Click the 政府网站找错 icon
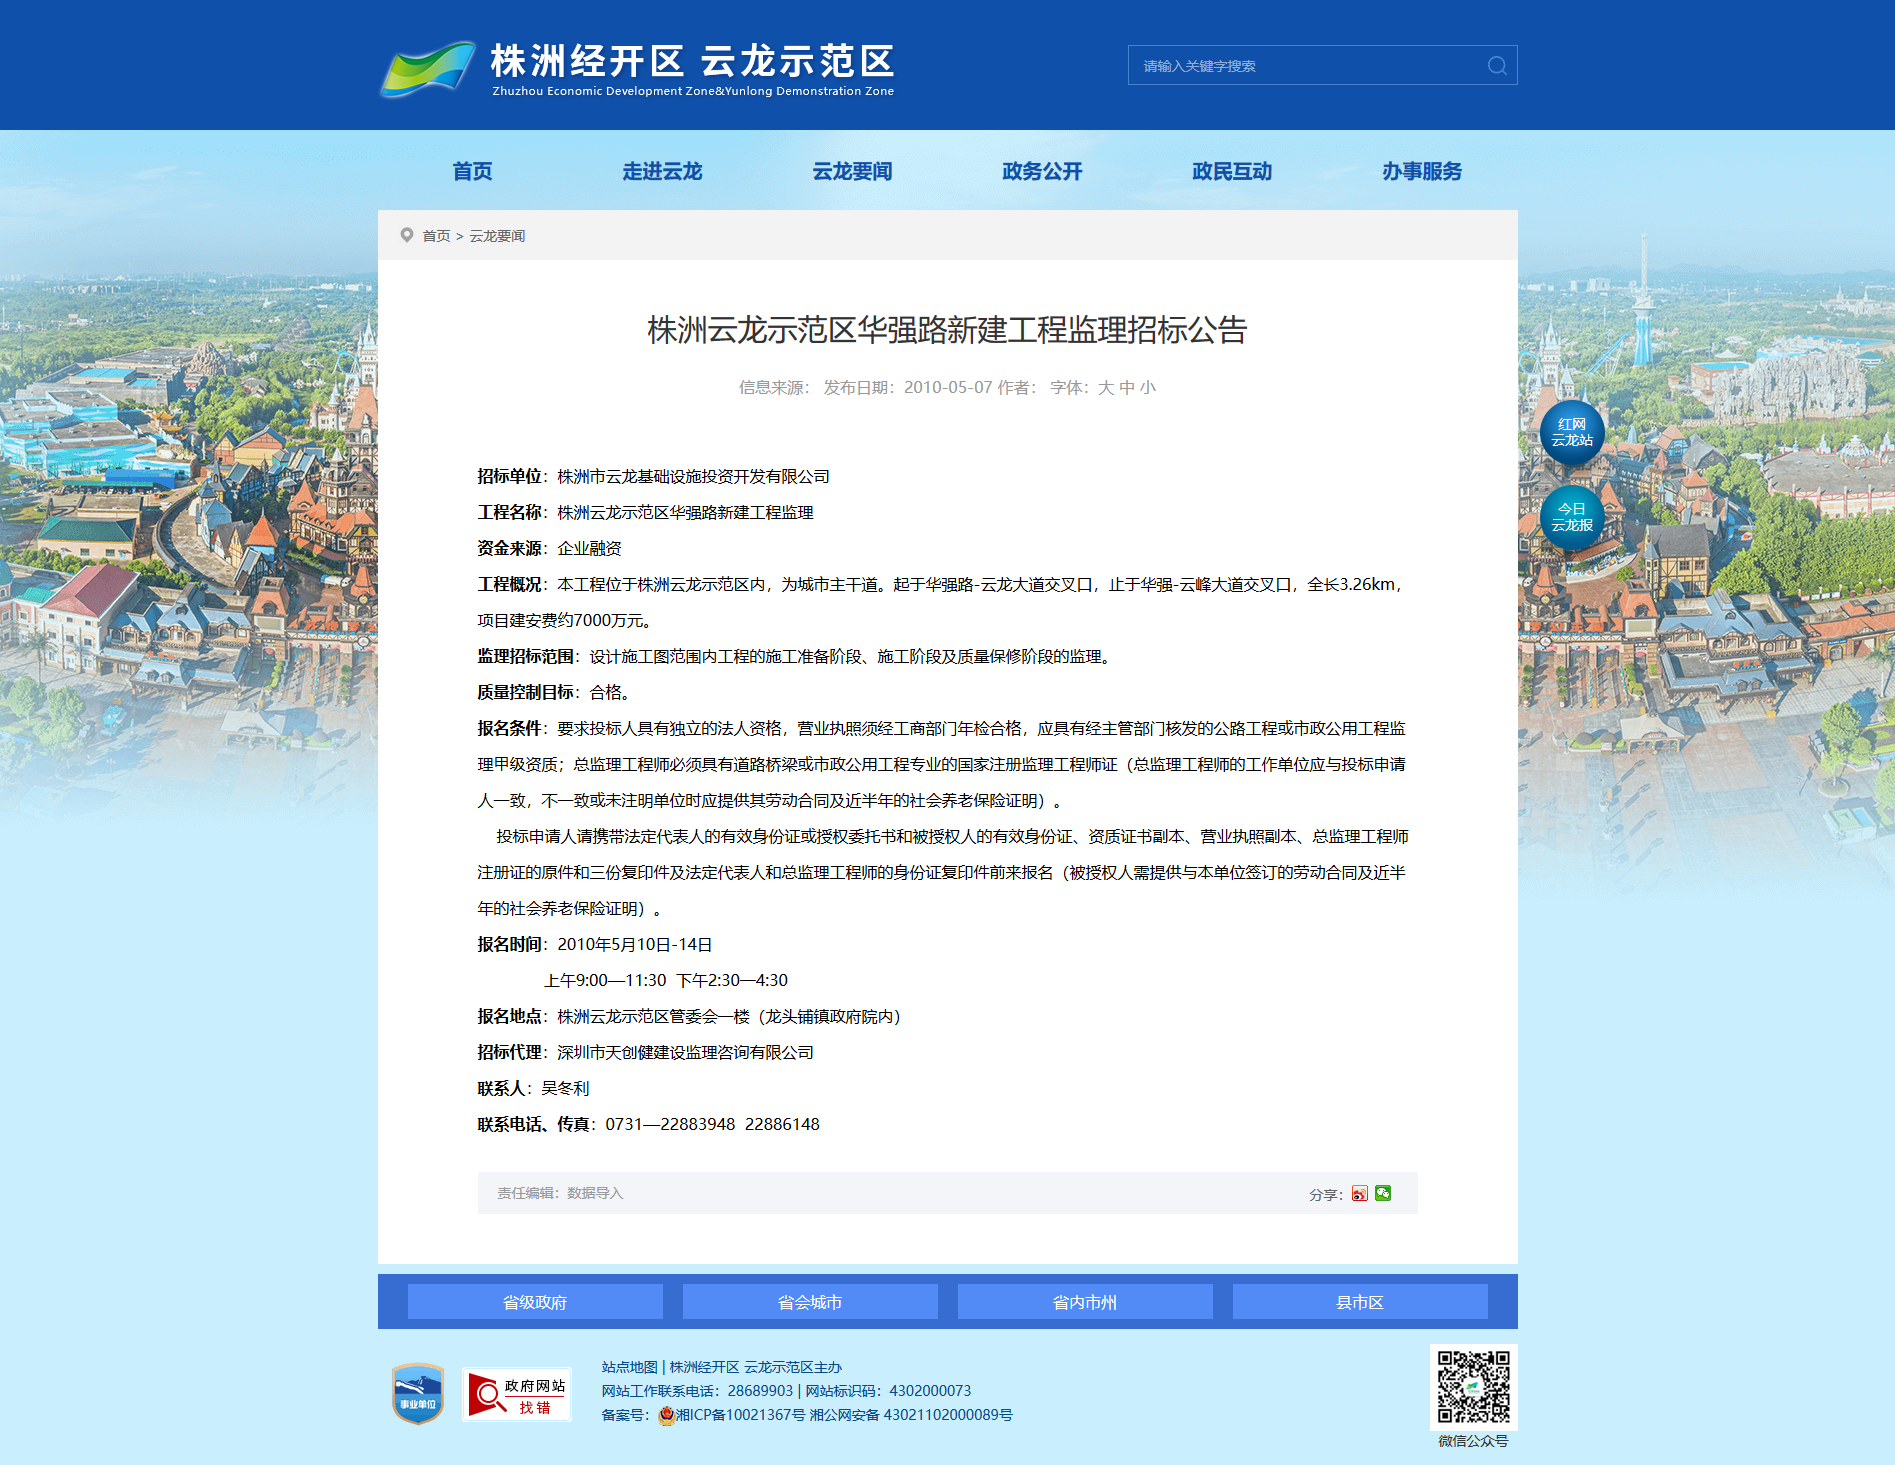 coord(516,1394)
